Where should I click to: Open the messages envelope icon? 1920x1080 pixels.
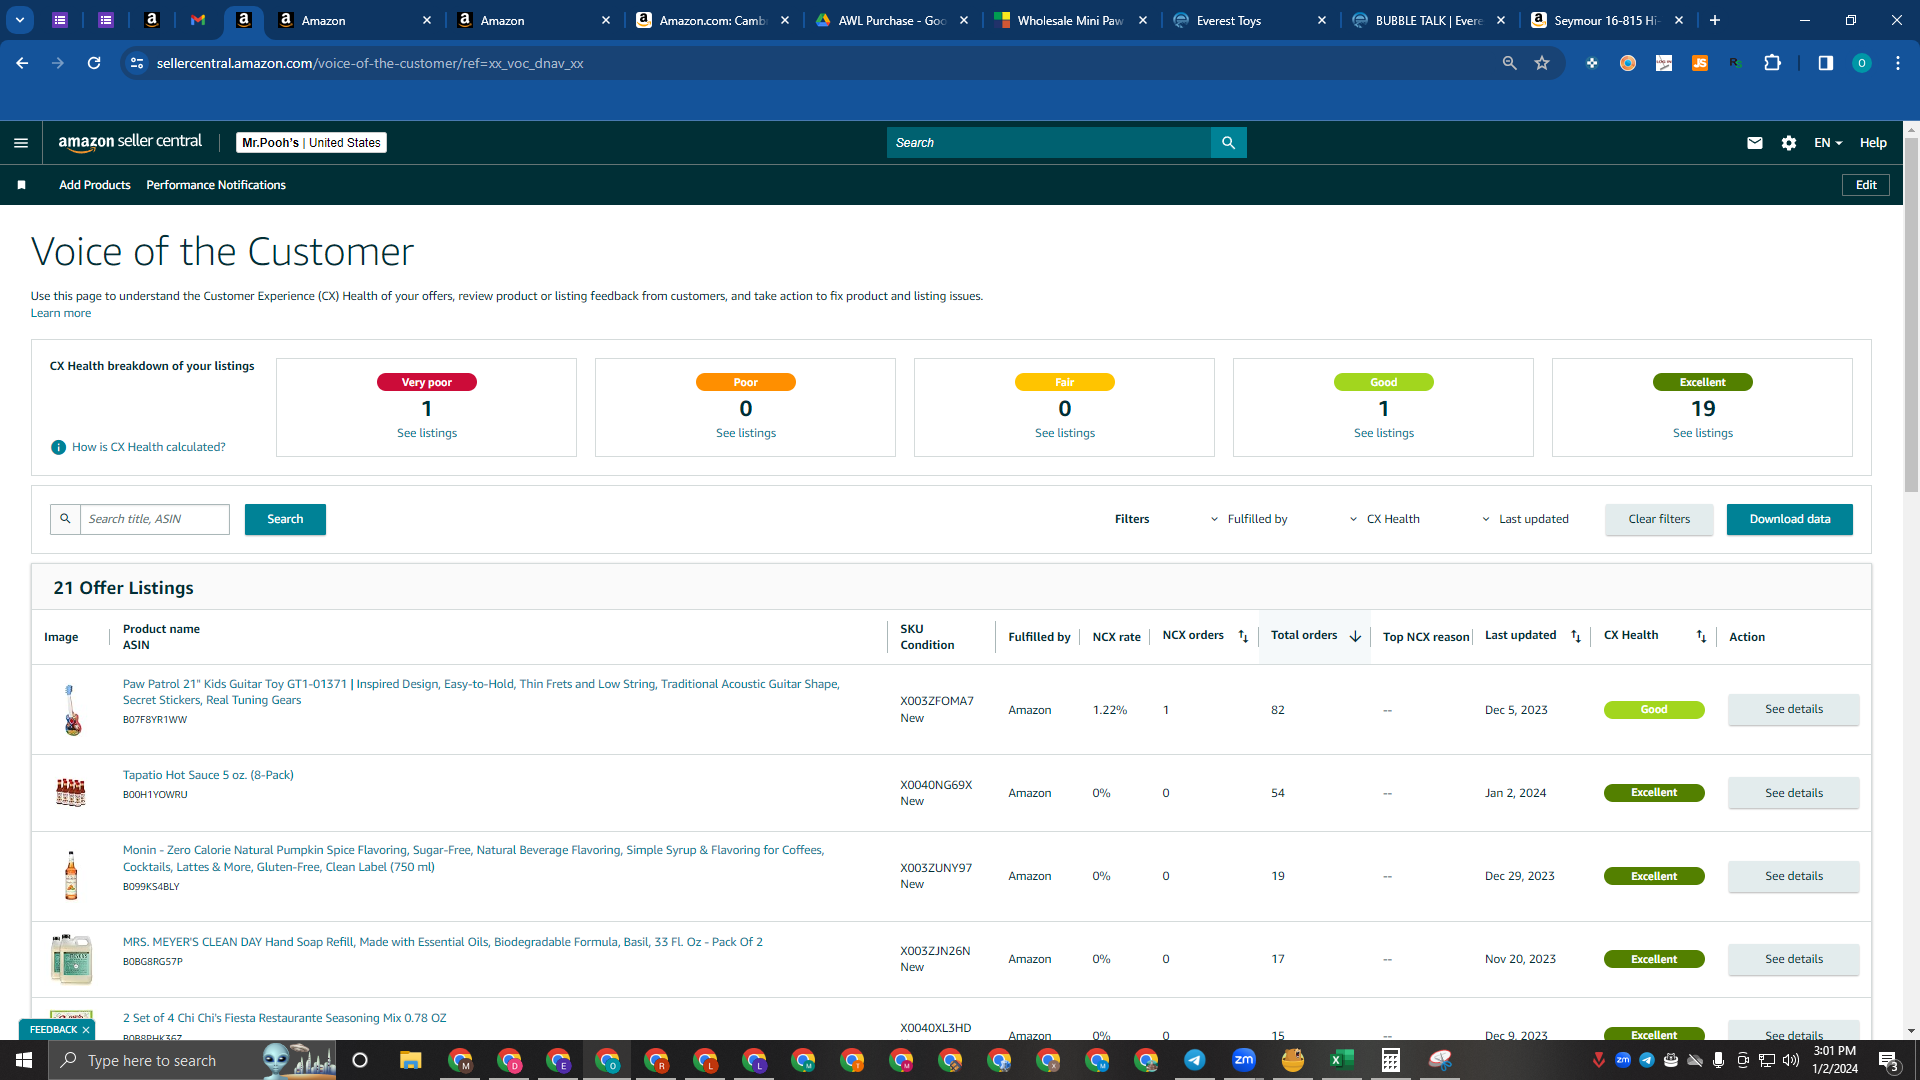point(1754,143)
